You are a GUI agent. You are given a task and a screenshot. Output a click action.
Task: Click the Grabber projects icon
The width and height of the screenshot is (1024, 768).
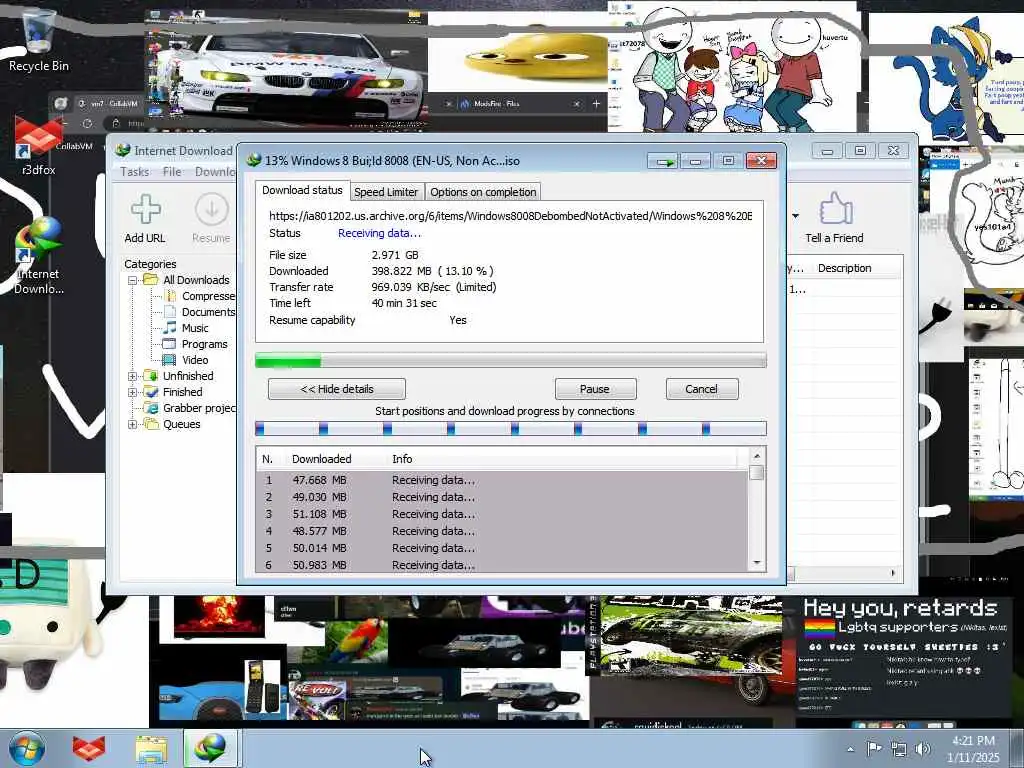point(151,408)
